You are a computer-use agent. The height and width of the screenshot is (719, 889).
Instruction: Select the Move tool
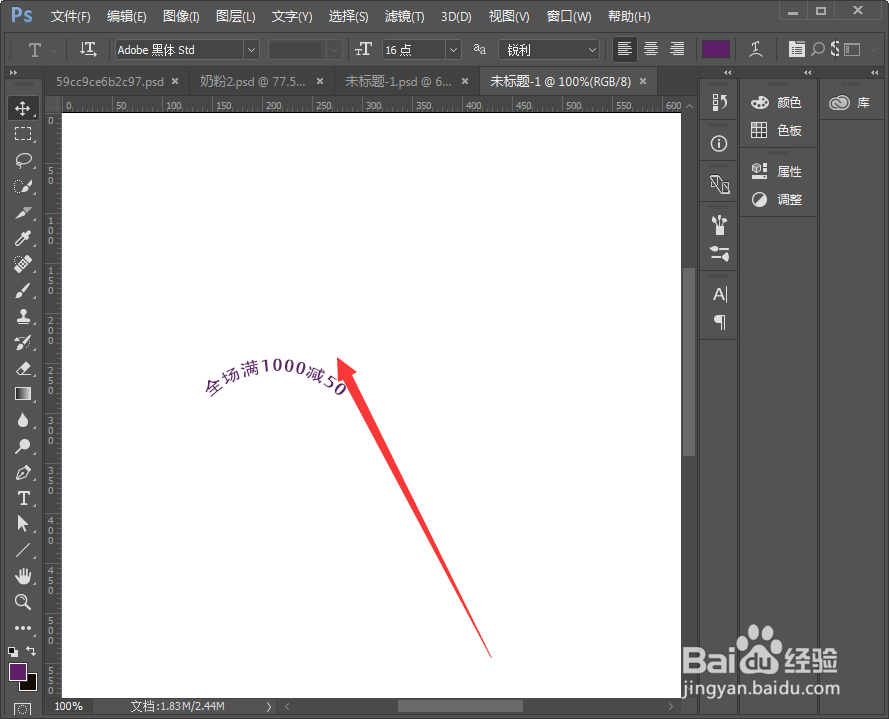[23, 108]
